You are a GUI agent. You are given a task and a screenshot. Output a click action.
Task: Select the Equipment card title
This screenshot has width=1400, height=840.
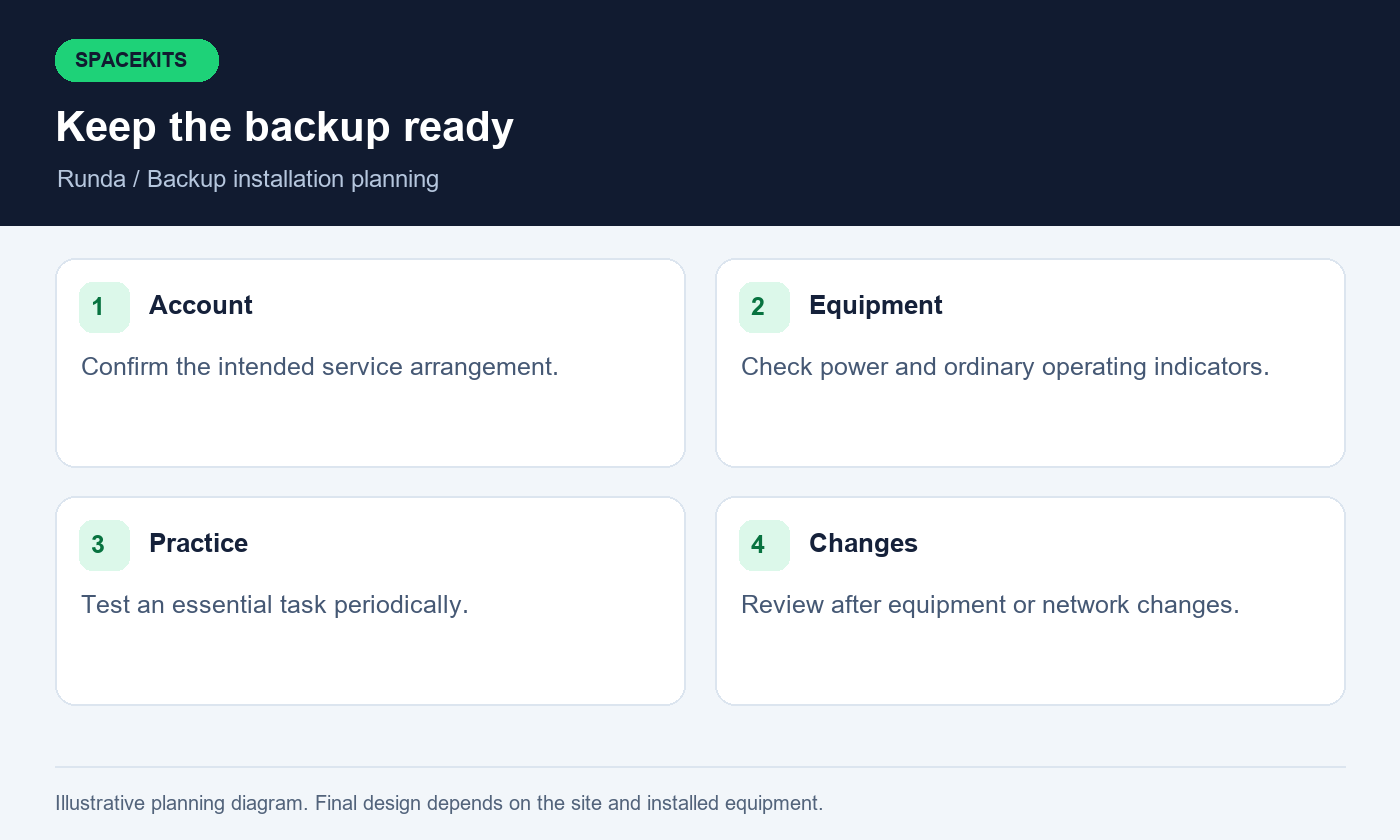[876, 305]
